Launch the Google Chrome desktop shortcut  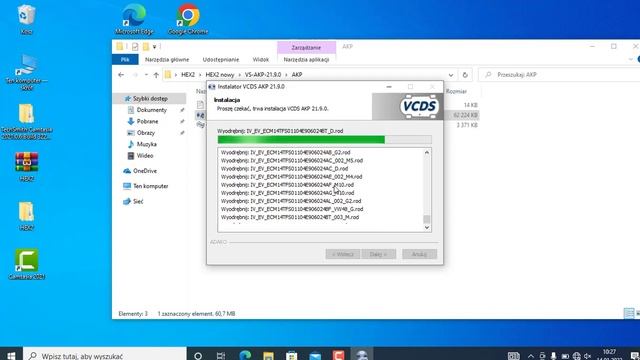[x=188, y=19]
